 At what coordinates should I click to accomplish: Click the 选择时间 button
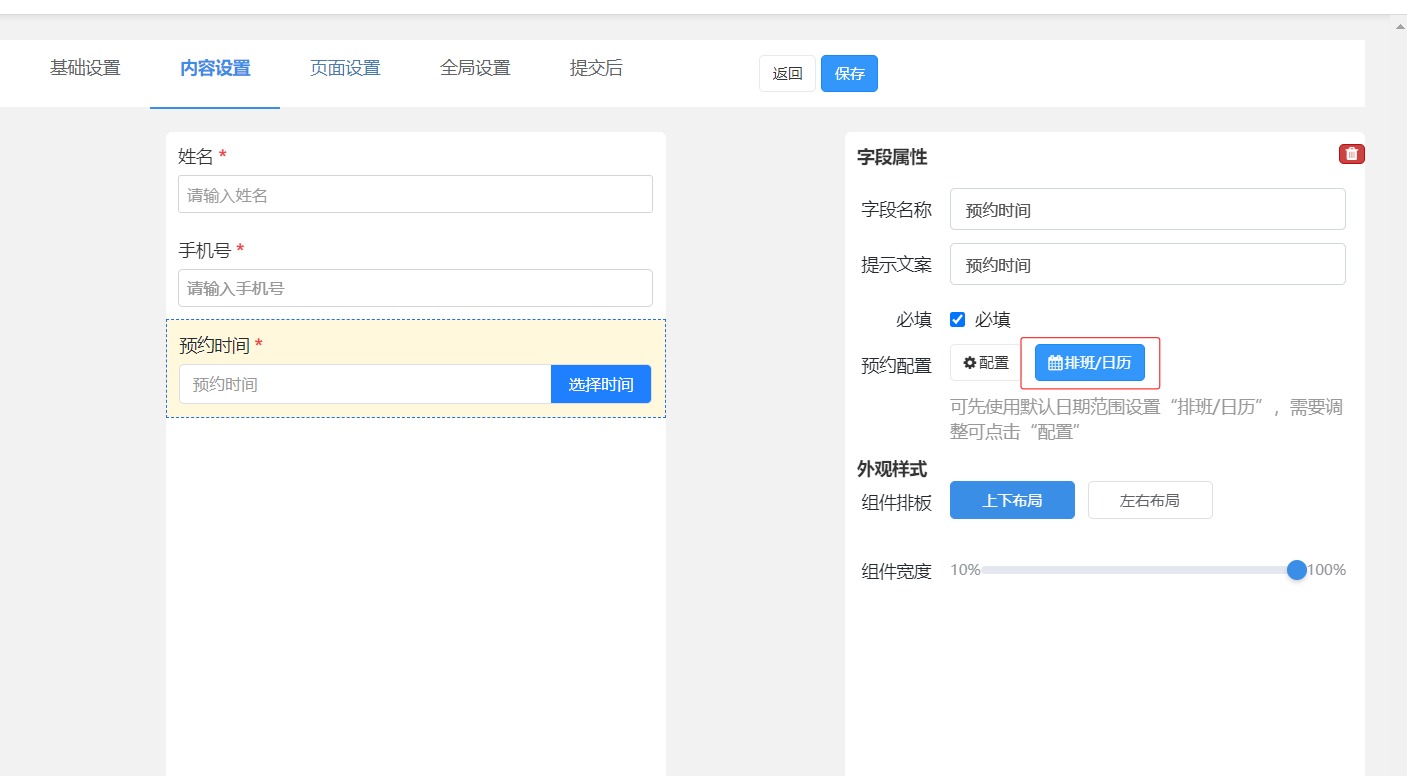point(600,384)
